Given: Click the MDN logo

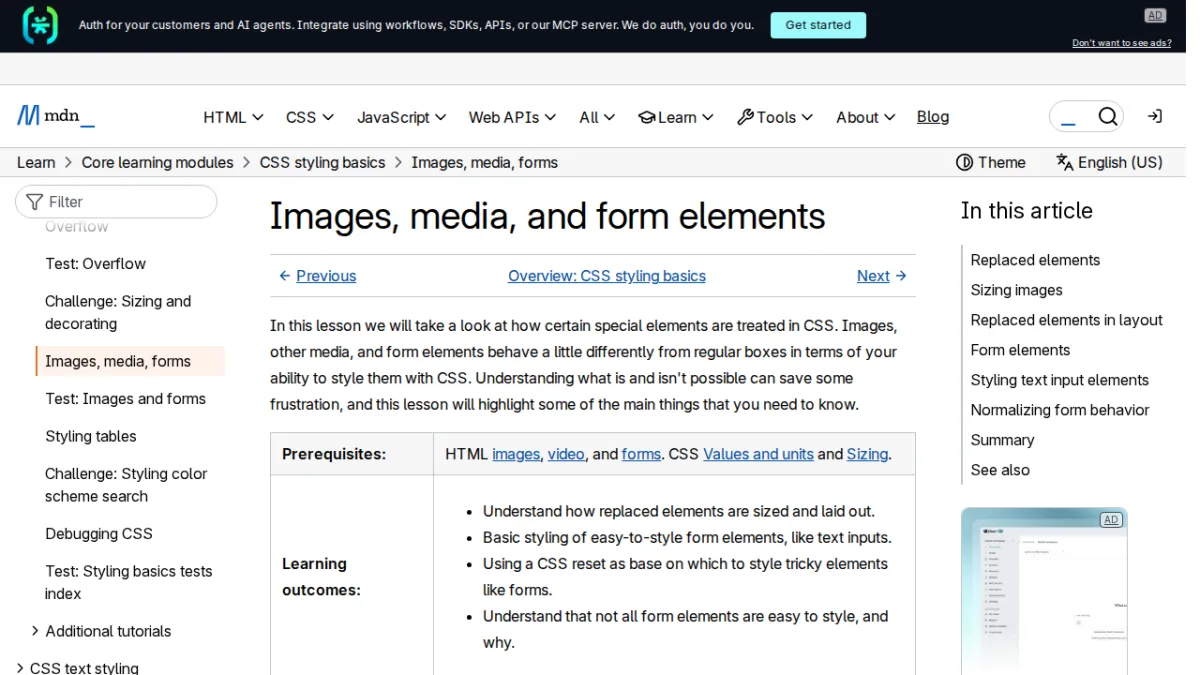Looking at the screenshot, I should (x=56, y=116).
